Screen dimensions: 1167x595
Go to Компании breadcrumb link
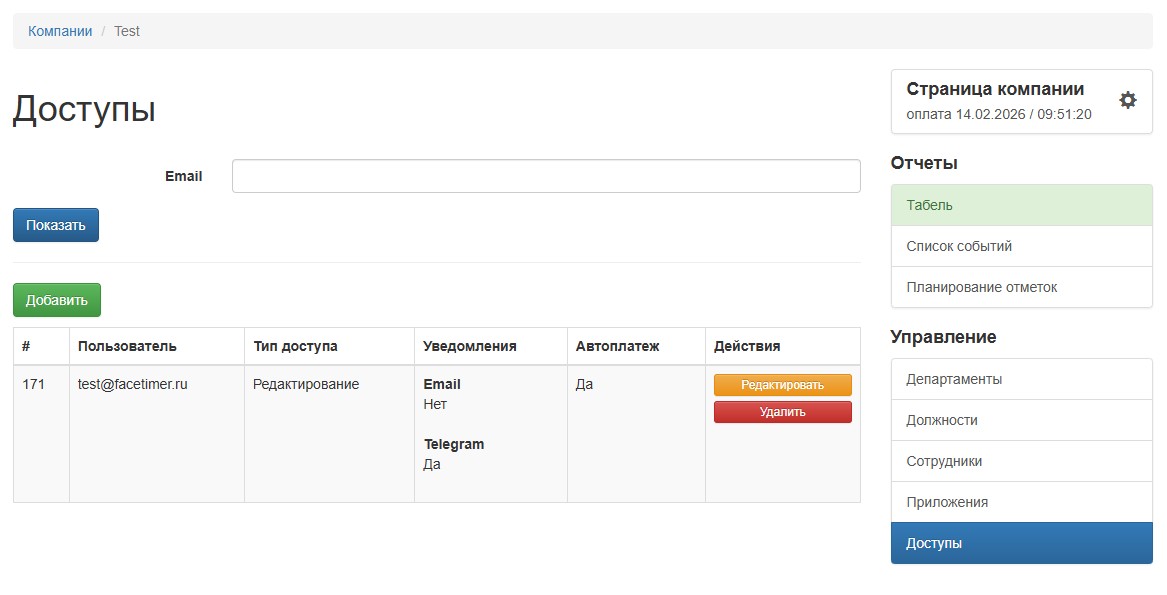tap(60, 31)
